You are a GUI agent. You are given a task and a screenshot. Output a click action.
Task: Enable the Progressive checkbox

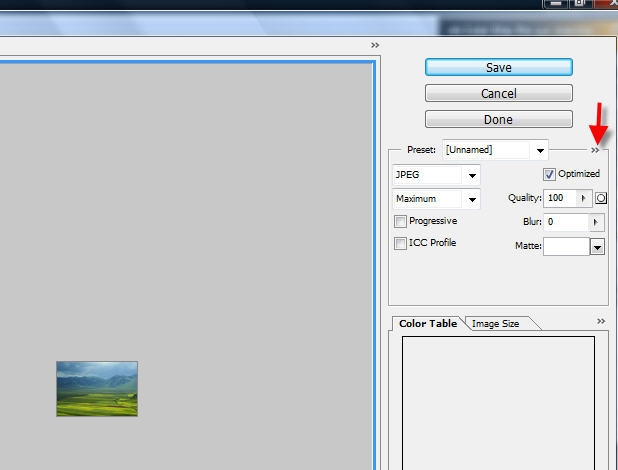(401, 221)
